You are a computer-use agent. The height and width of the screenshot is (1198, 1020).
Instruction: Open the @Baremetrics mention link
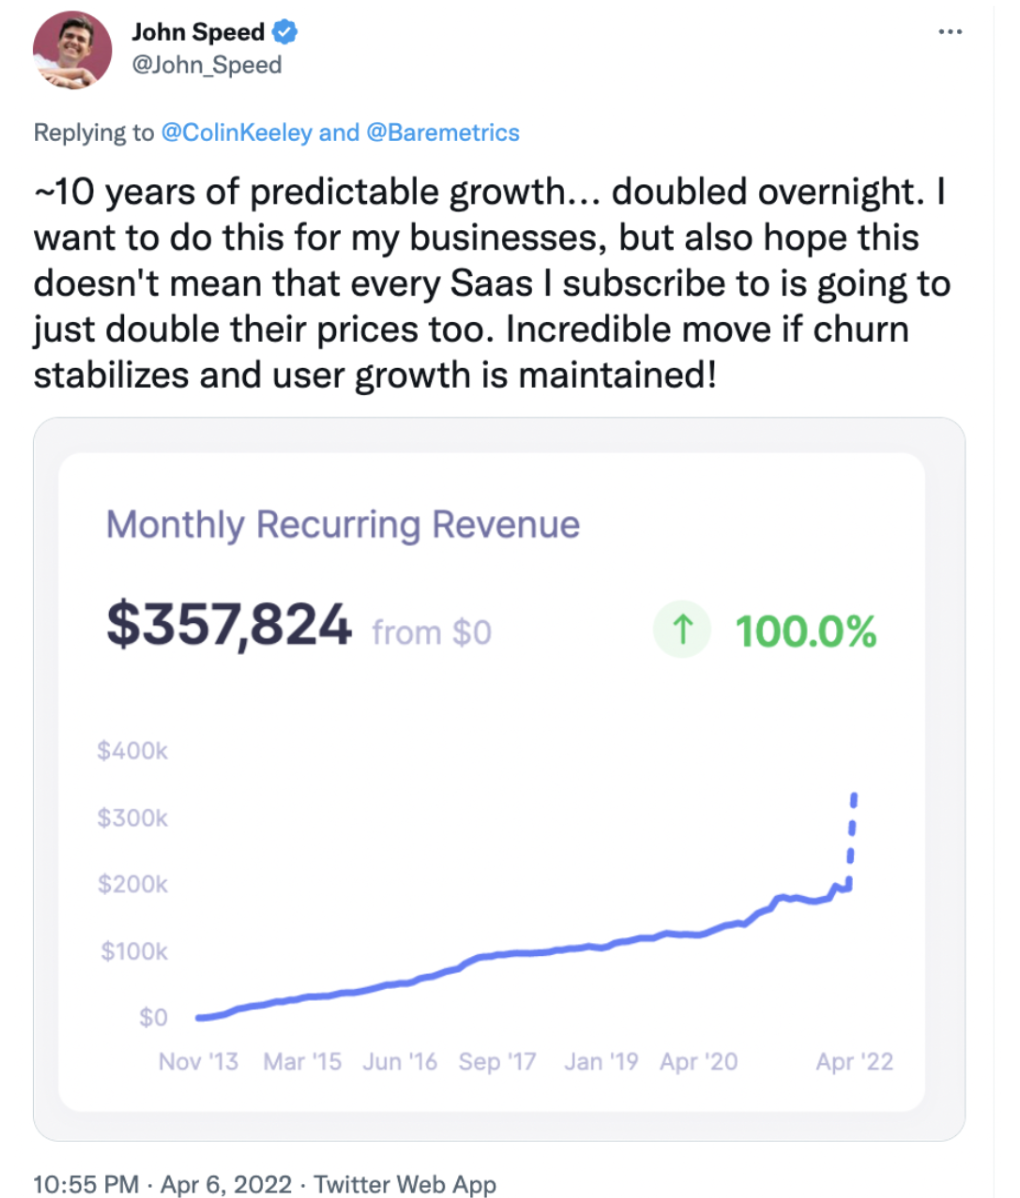click(443, 133)
